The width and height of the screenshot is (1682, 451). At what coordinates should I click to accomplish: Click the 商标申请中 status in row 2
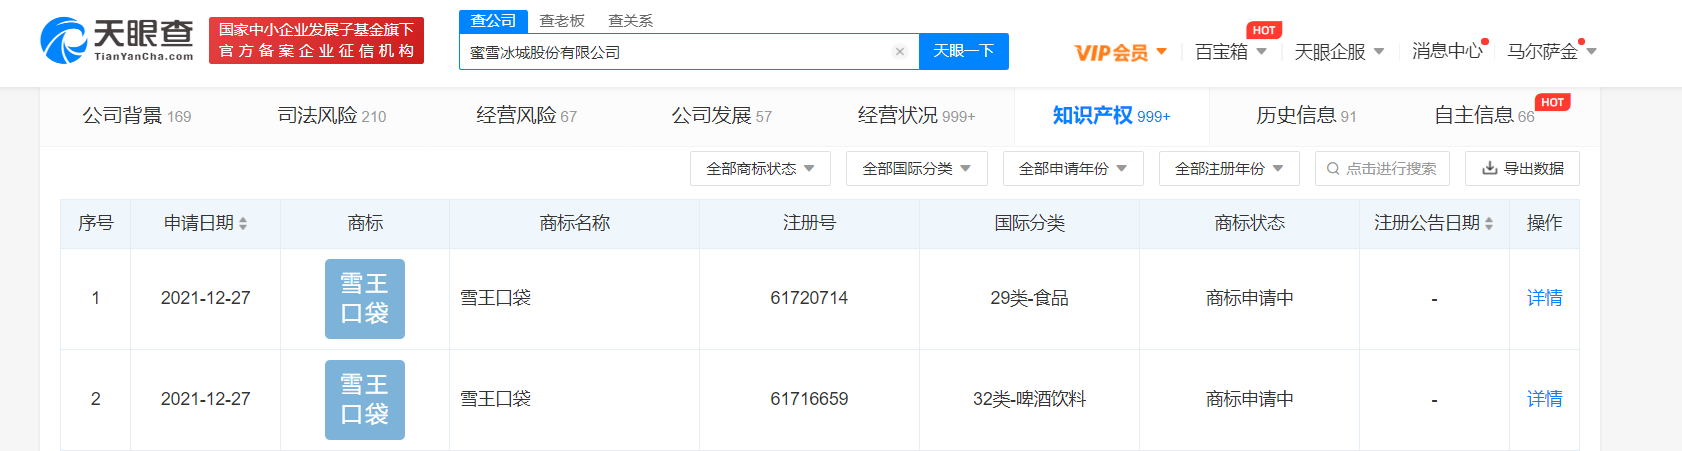tap(1249, 399)
